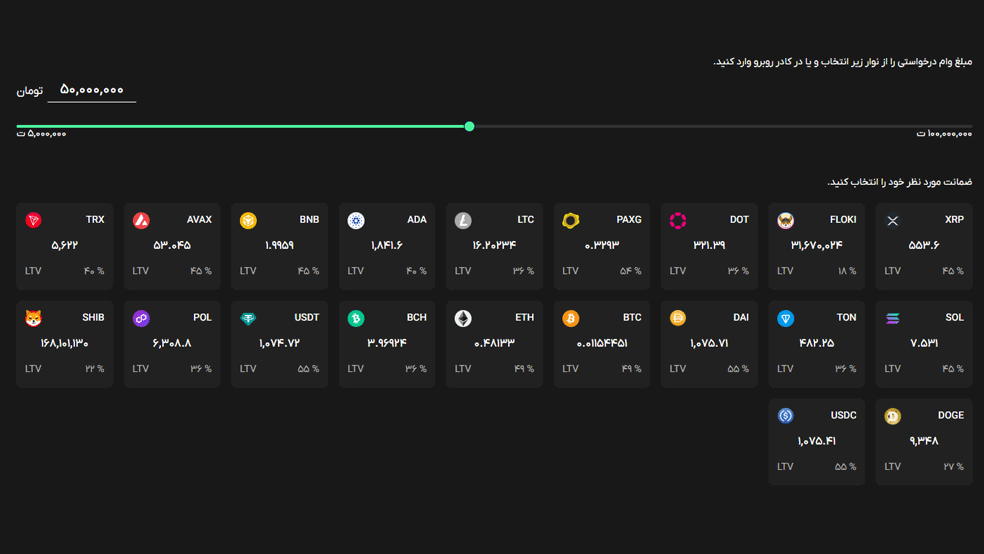This screenshot has height=554, width=984.
Task: Click the TRX Tron coin icon
Action: [33, 220]
